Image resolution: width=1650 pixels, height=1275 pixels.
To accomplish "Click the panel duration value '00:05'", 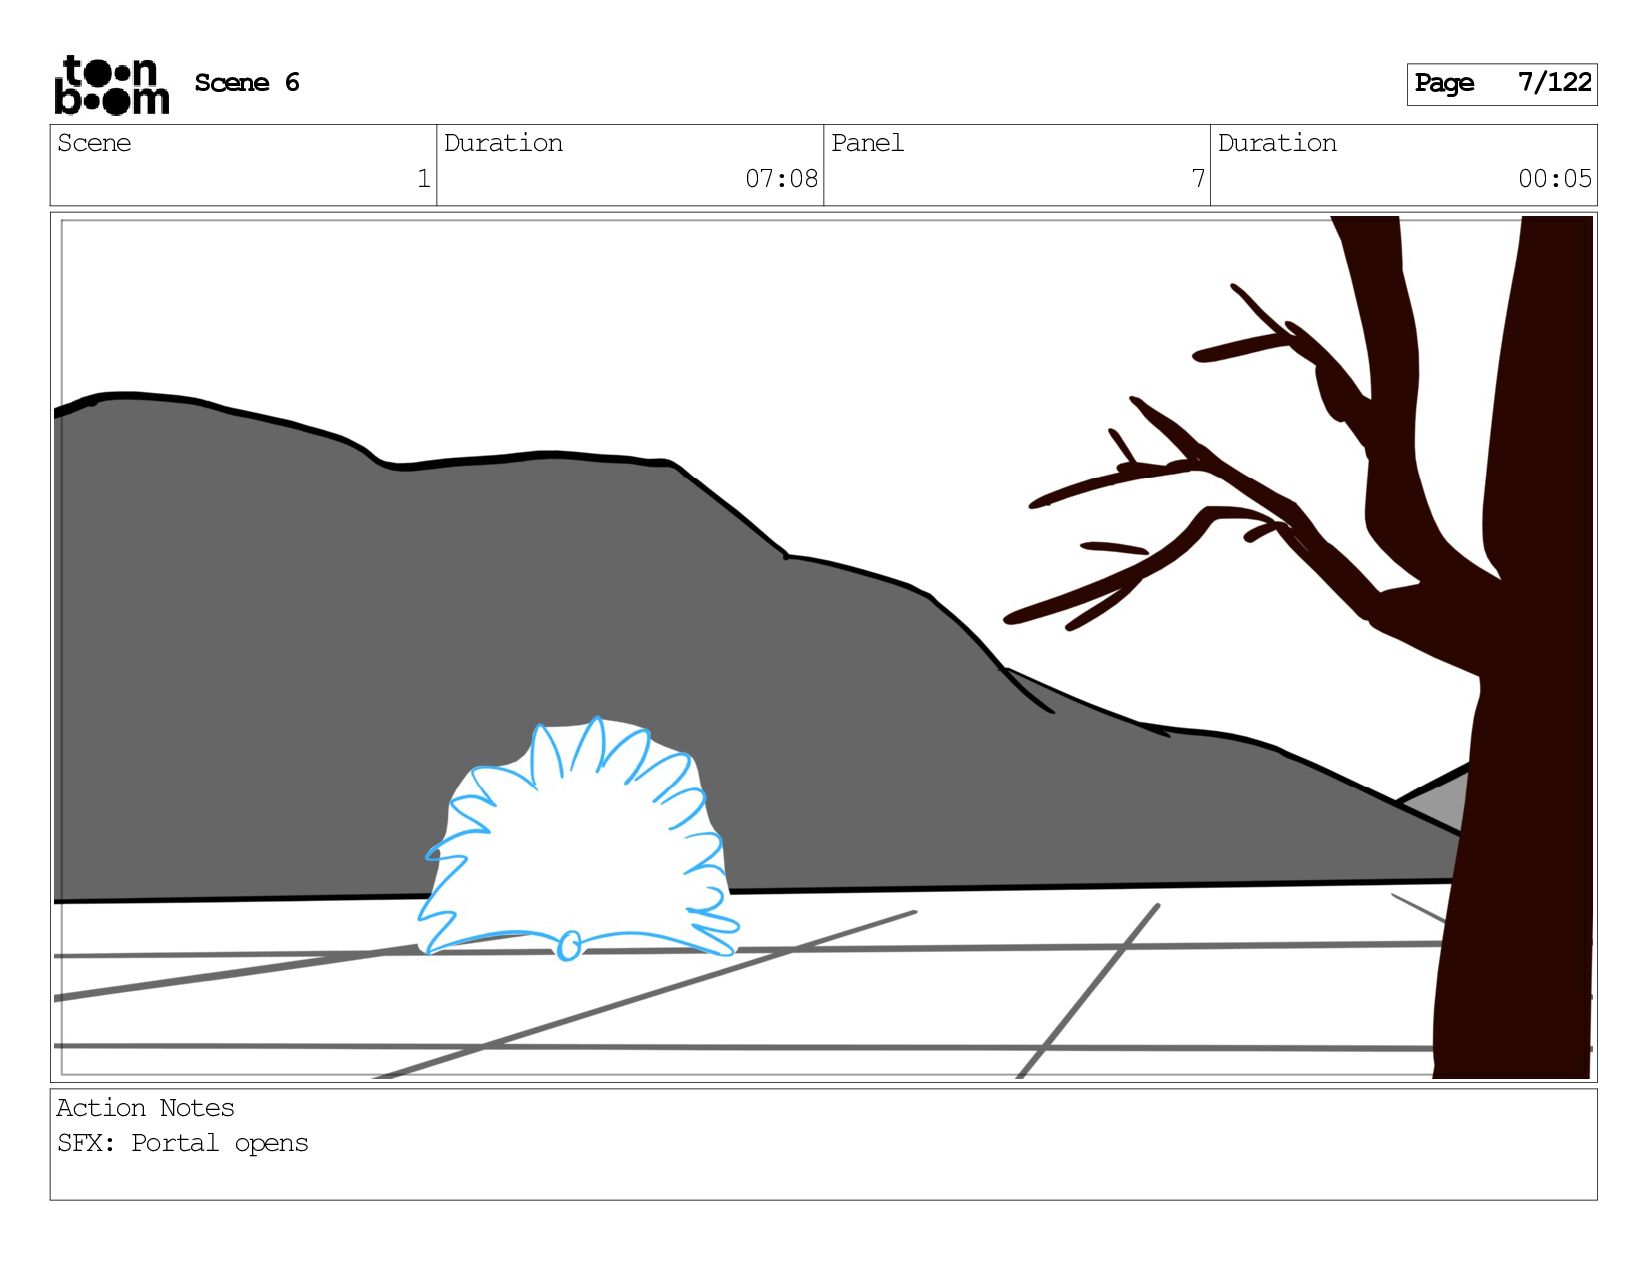I will pos(1554,179).
